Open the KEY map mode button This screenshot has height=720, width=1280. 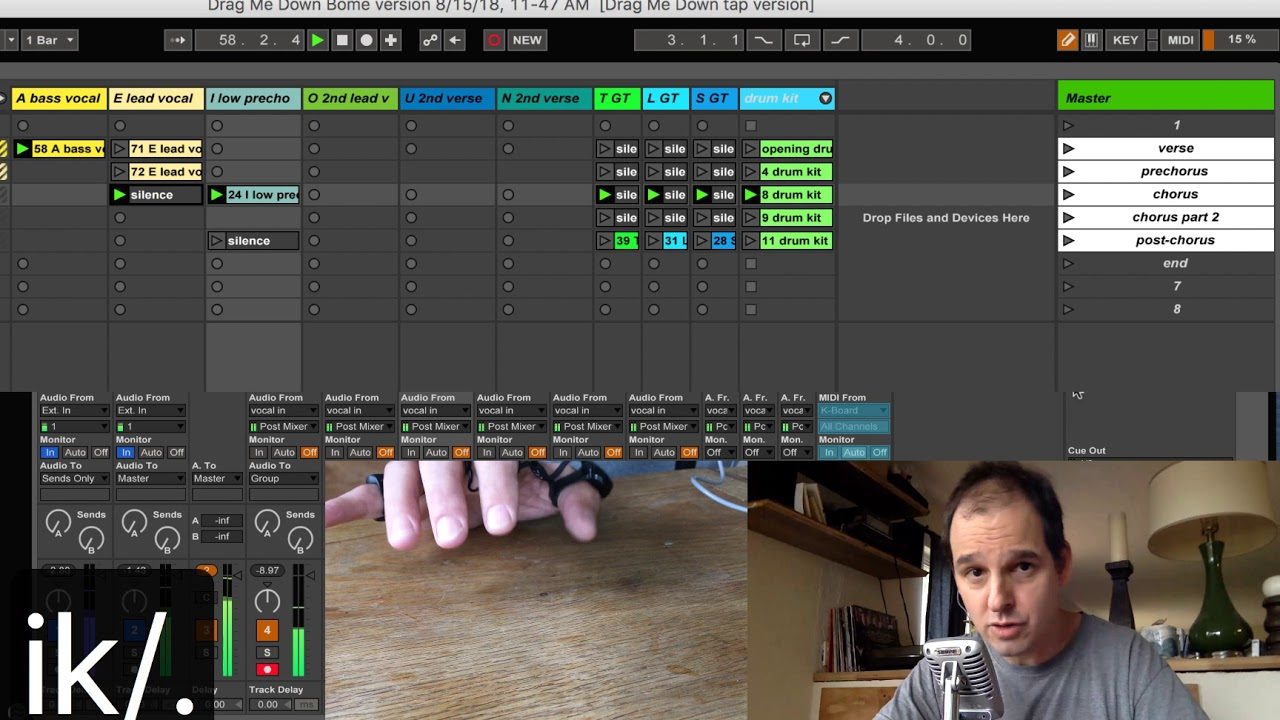coord(1125,40)
